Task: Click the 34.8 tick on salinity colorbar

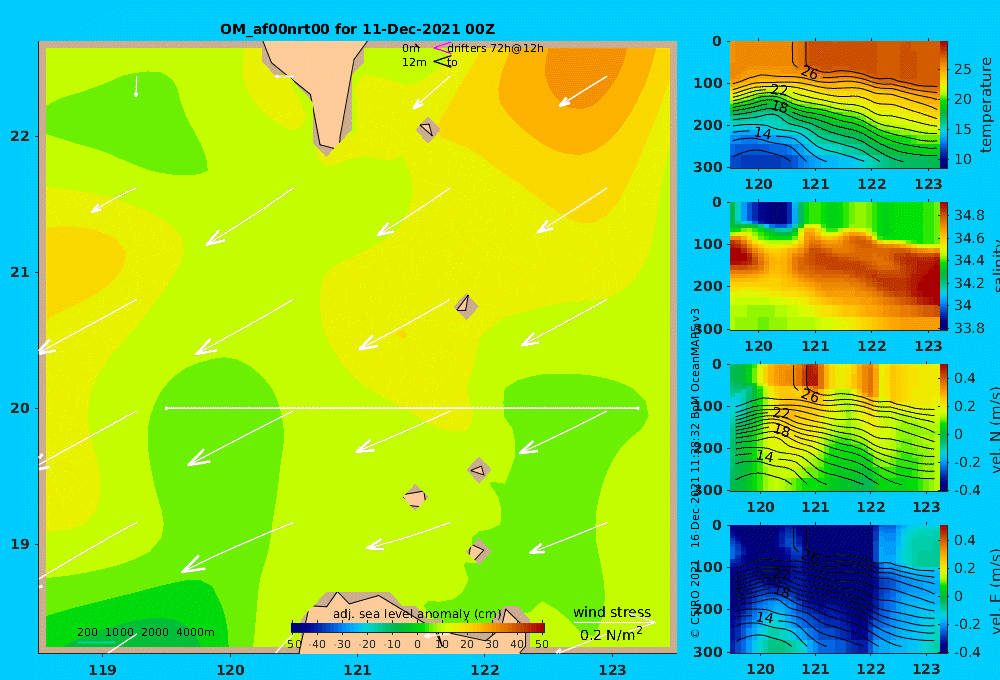Action: click(969, 215)
